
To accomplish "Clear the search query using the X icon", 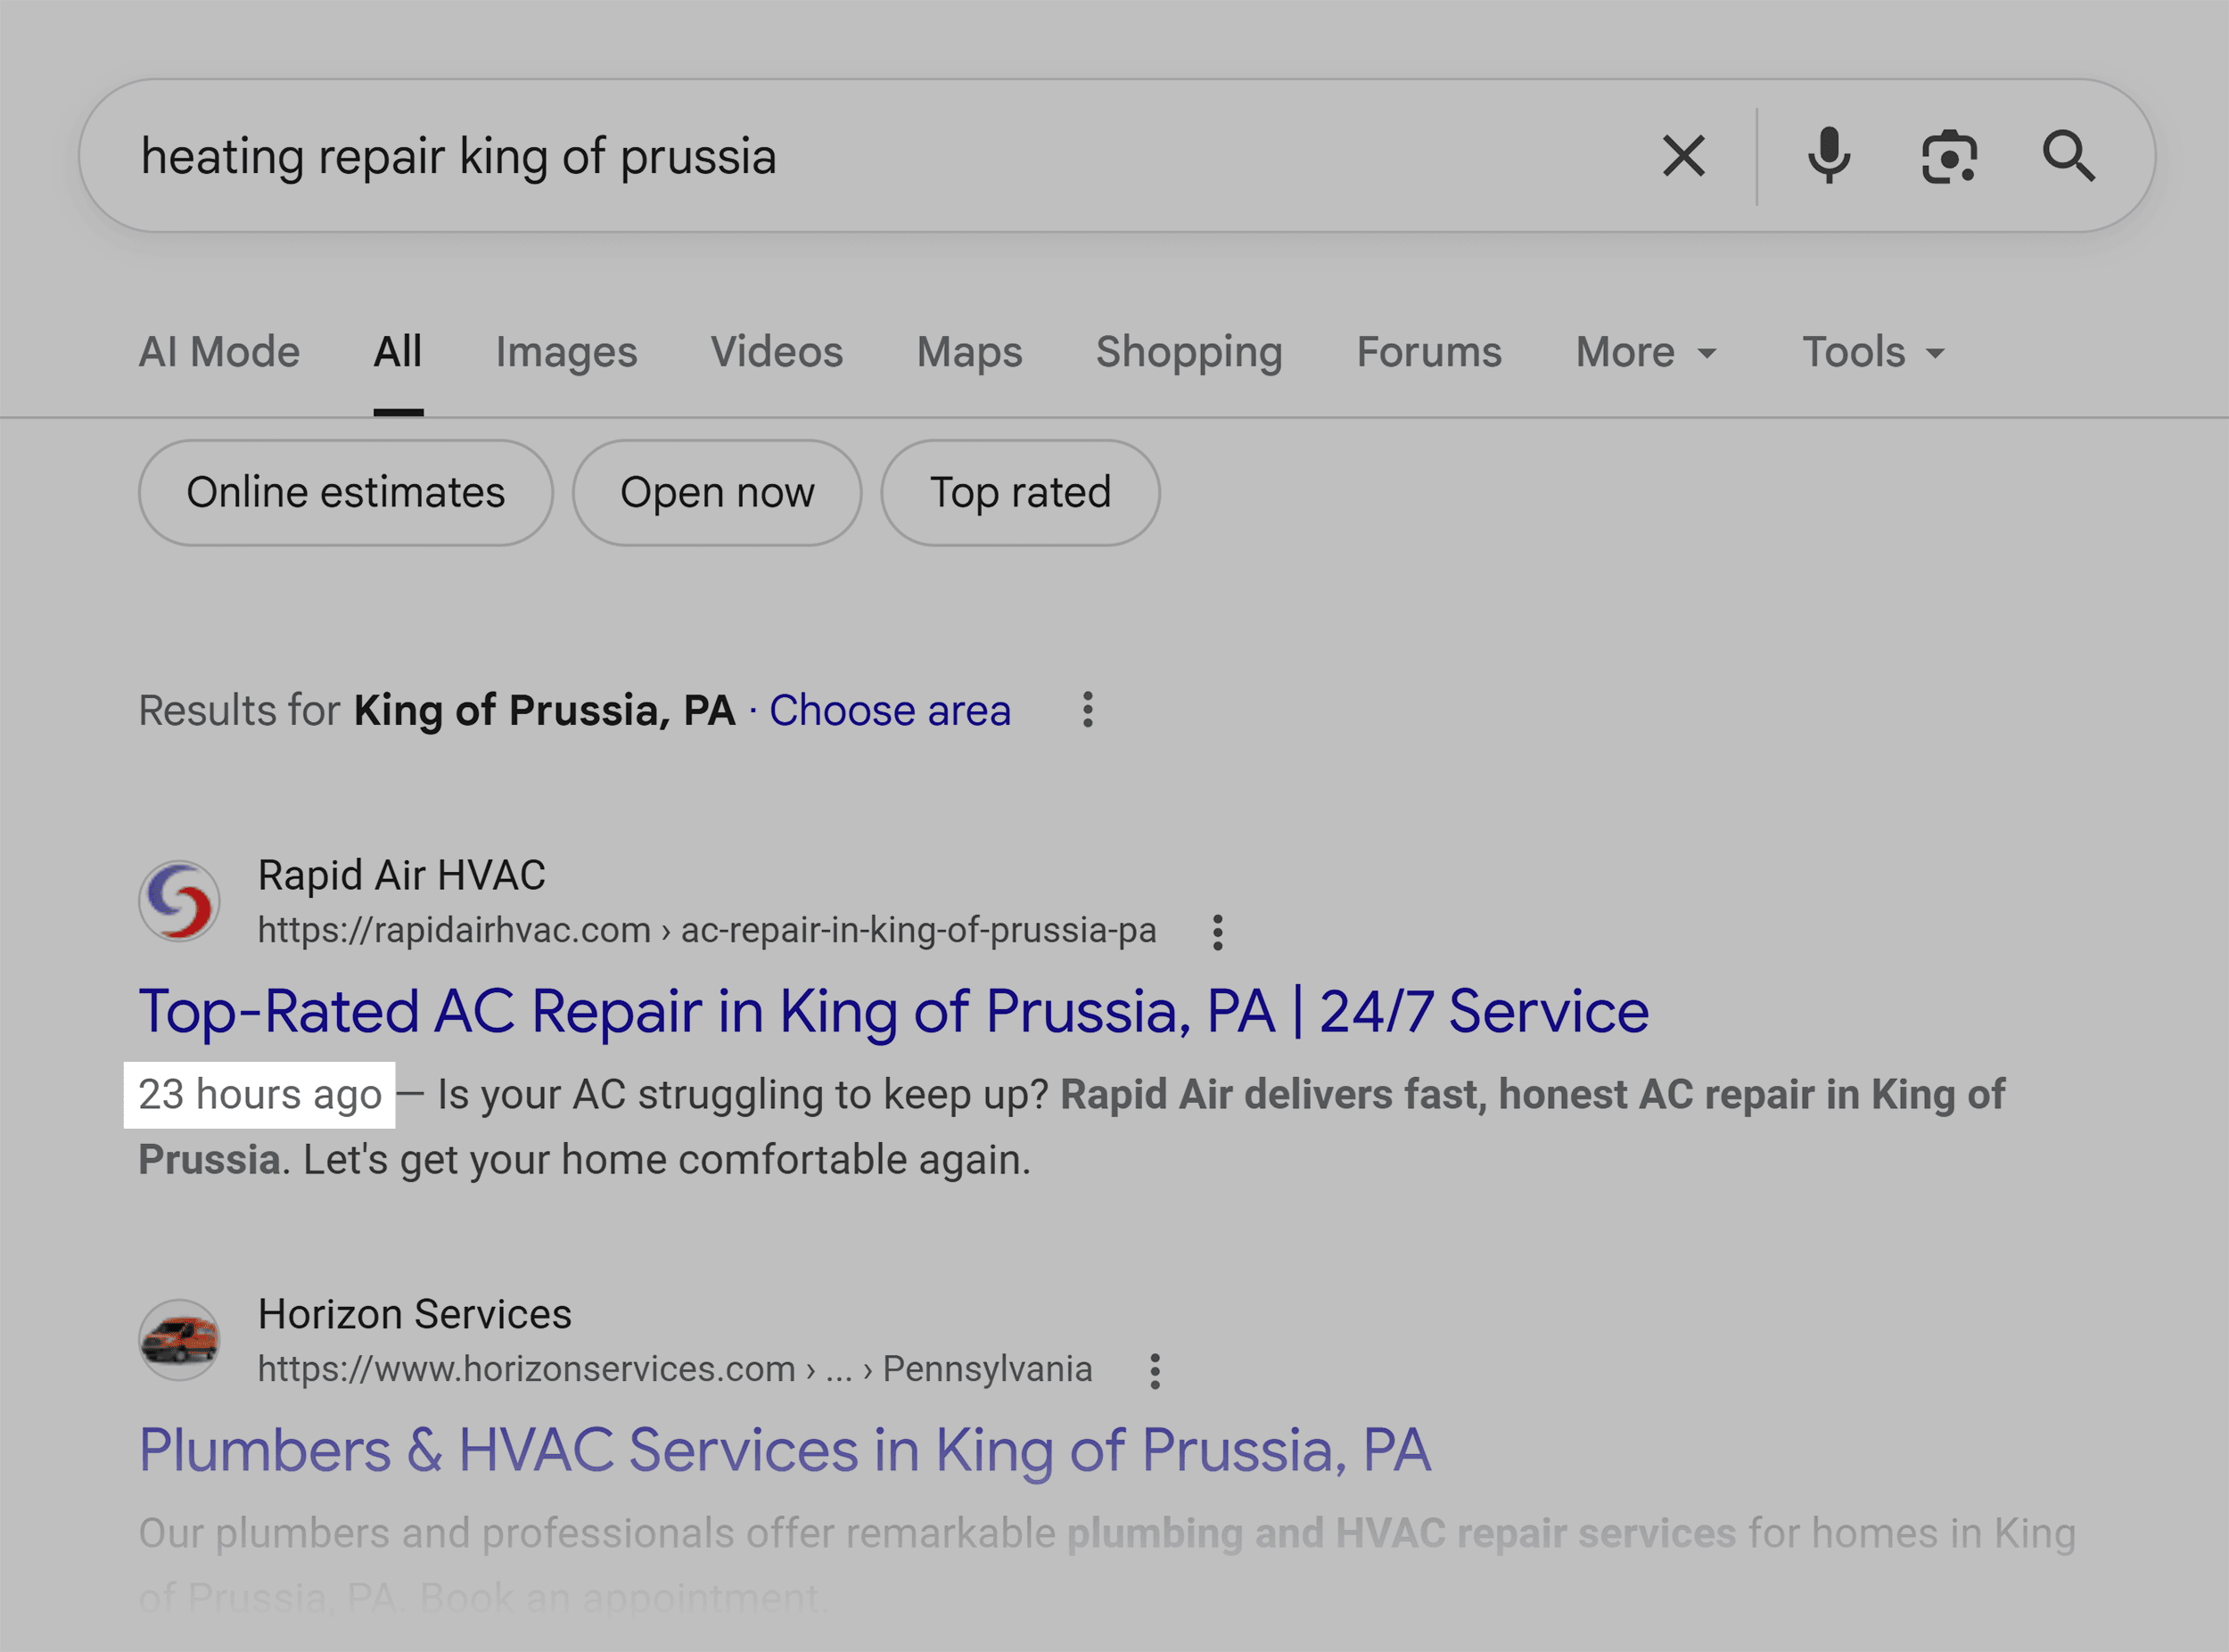I will pyautogui.click(x=1683, y=156).
